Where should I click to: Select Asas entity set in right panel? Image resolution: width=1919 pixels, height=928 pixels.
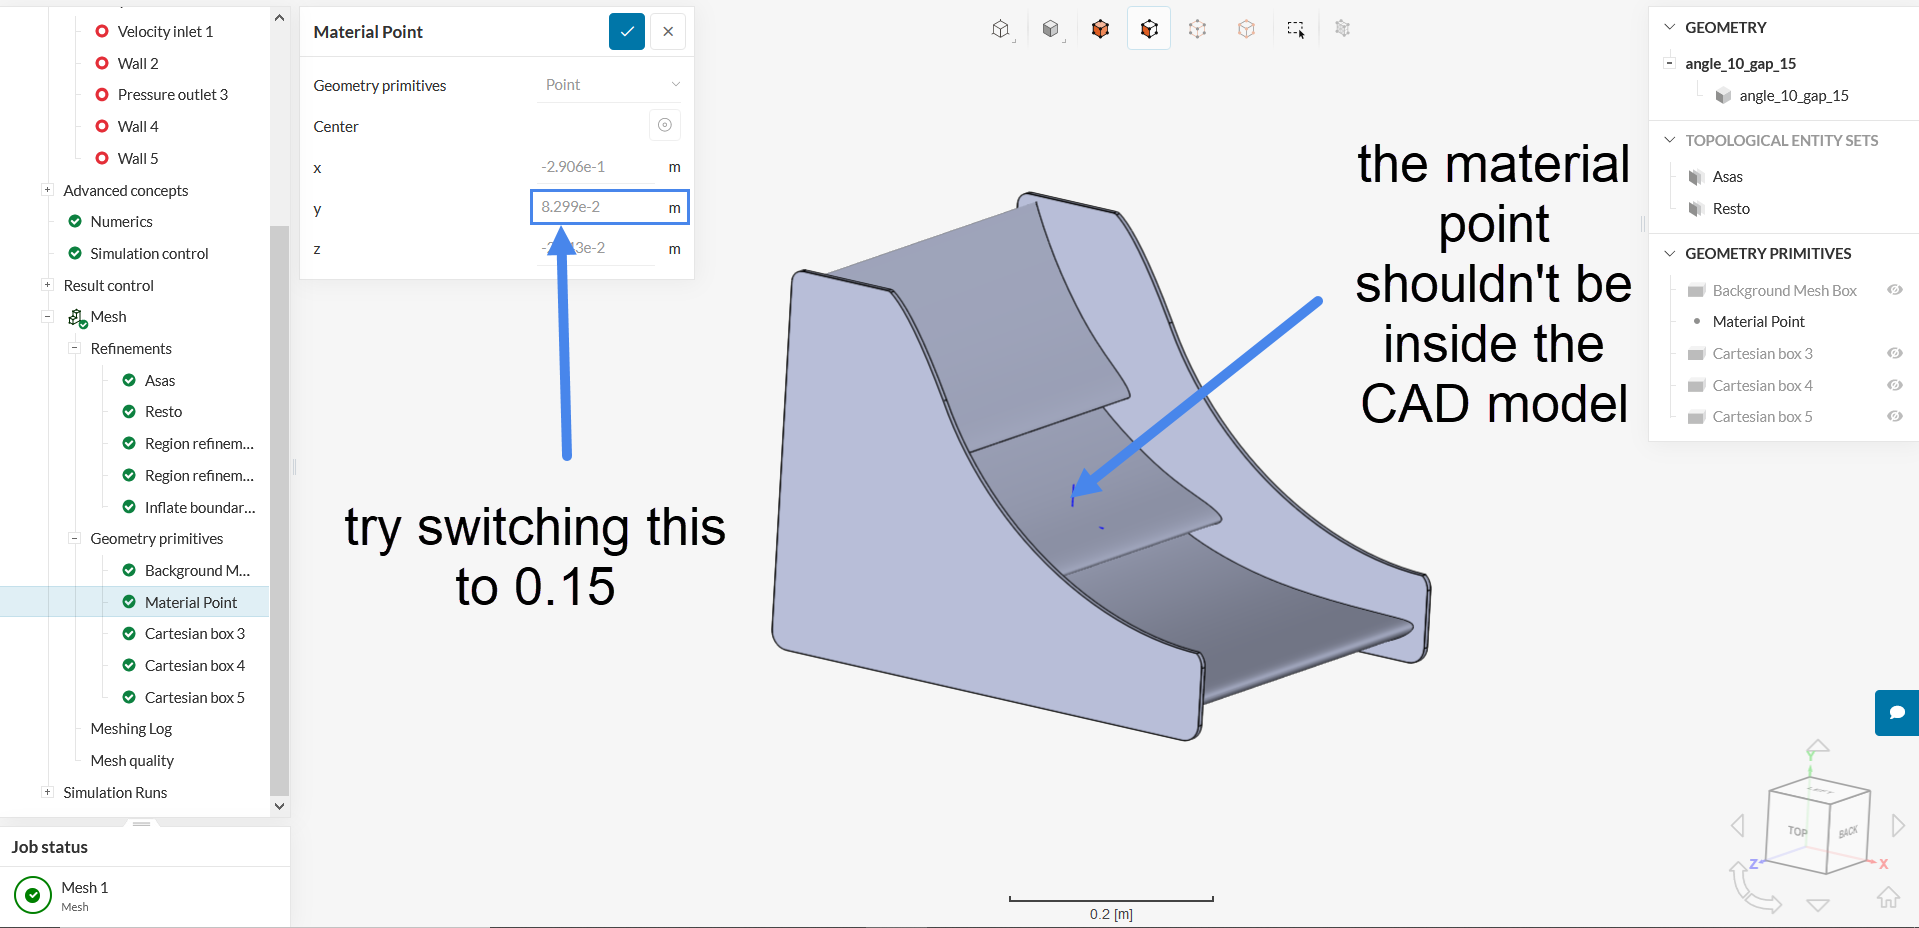click(x=1727, y=177)
